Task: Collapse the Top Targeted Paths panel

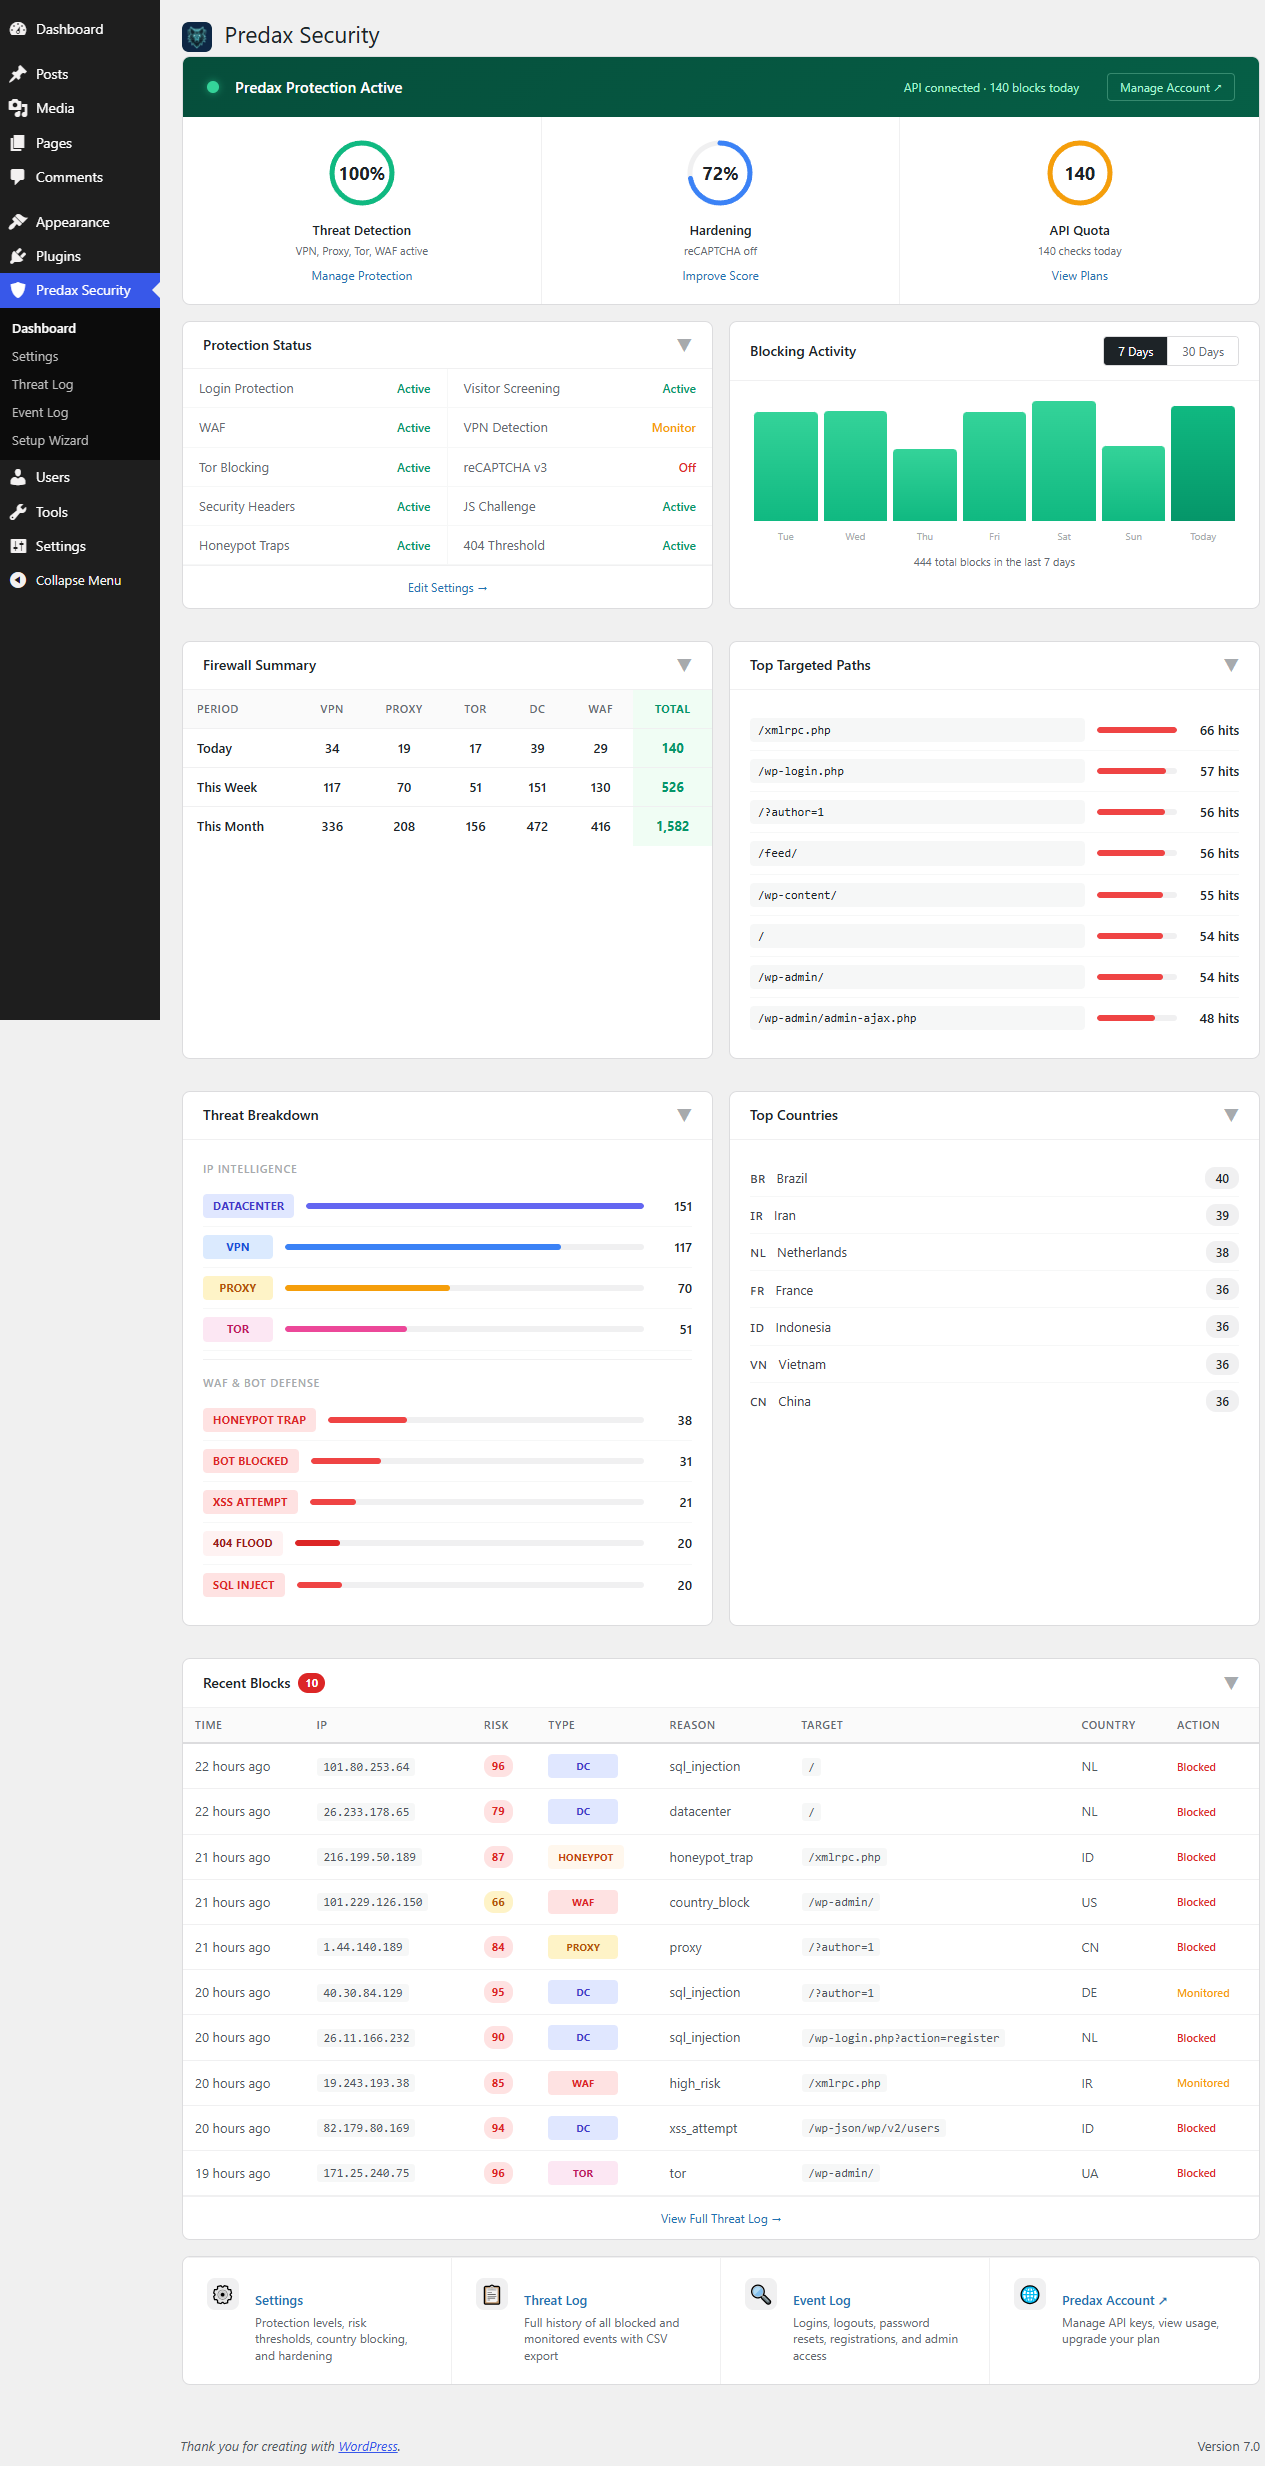Action: pos(1231,665)
